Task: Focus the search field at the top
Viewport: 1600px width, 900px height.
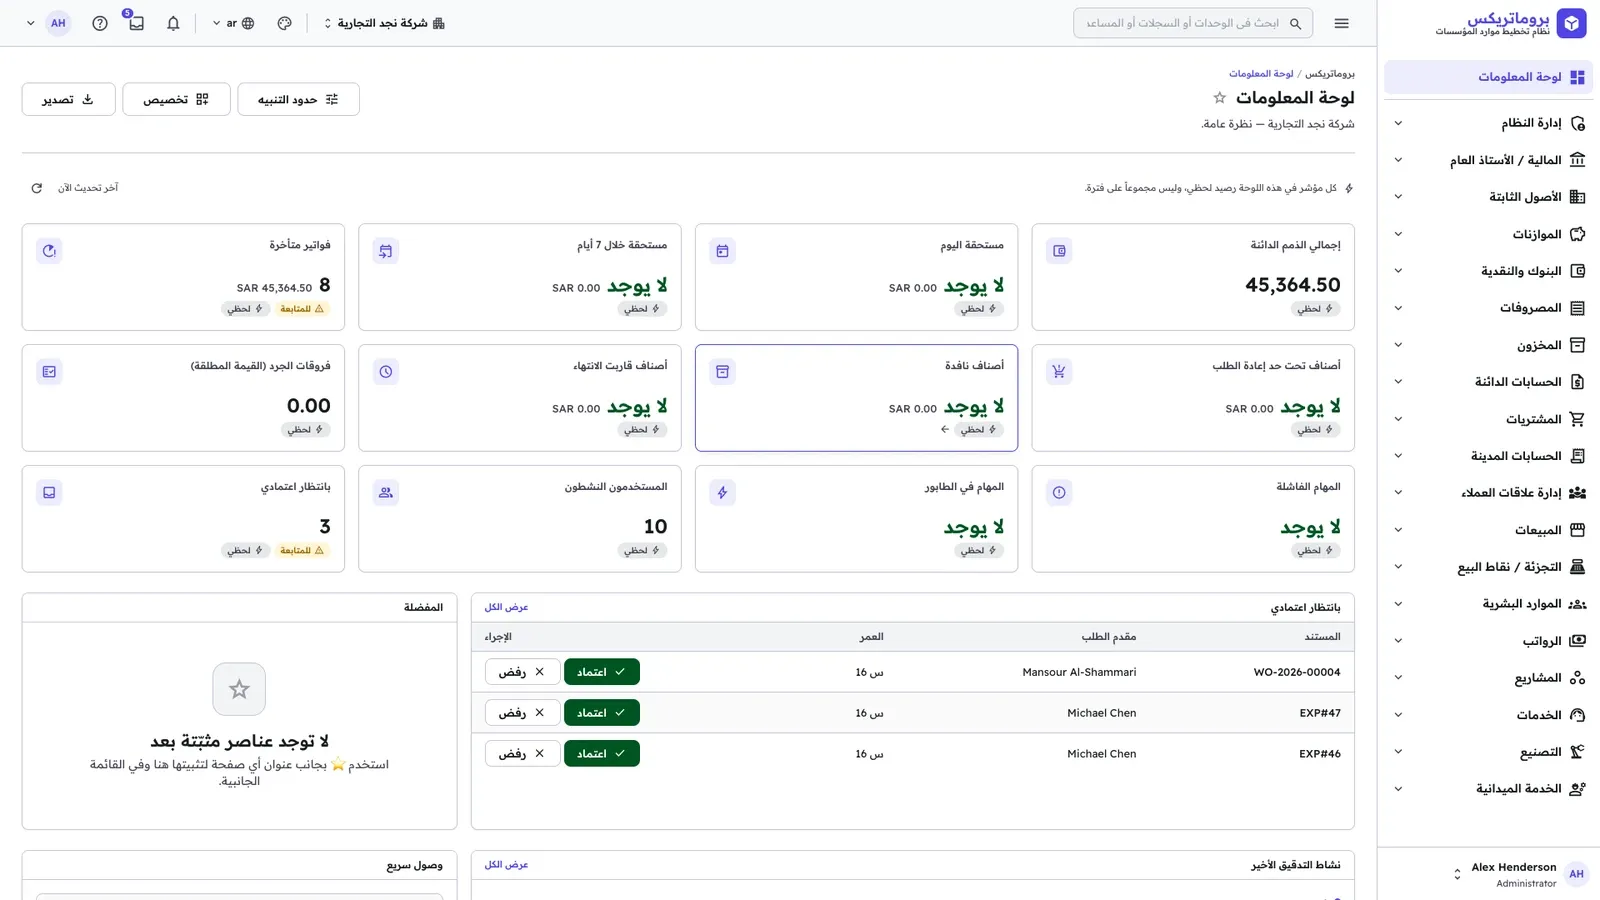Action: pos(1193,23)
